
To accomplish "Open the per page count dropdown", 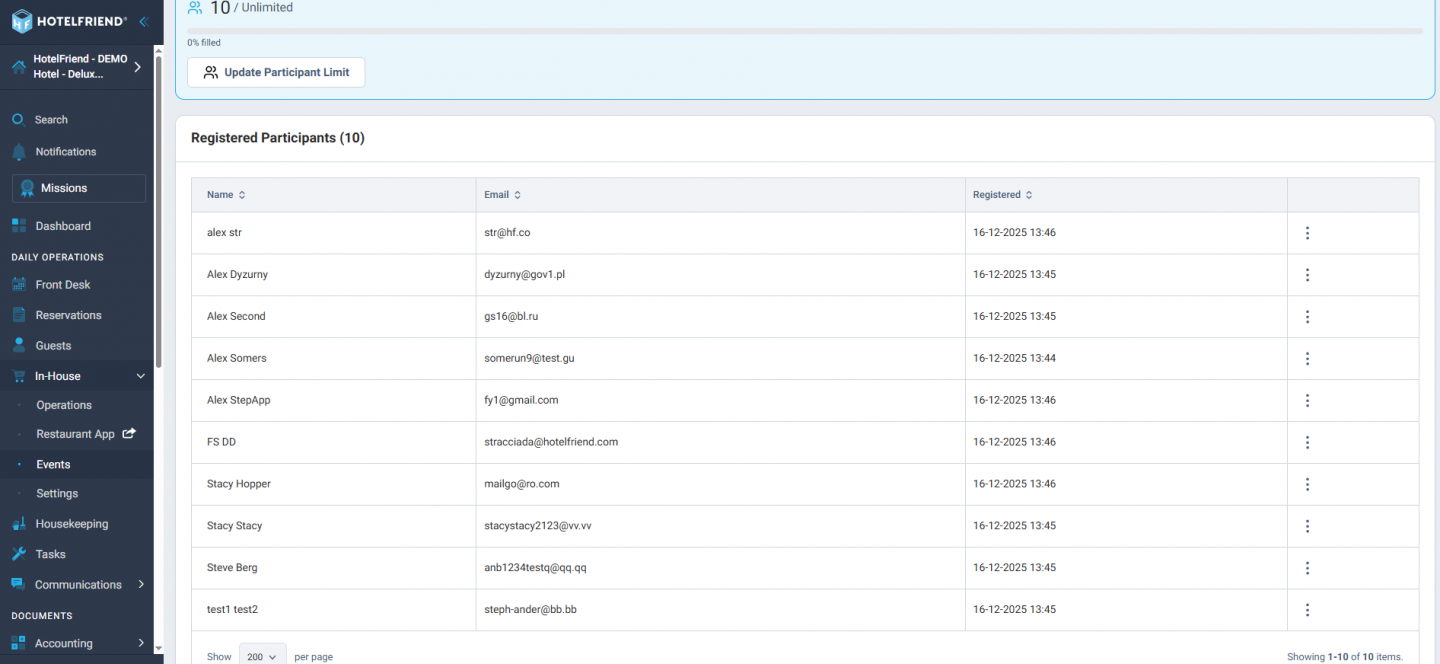I will (x=262, y=656).
